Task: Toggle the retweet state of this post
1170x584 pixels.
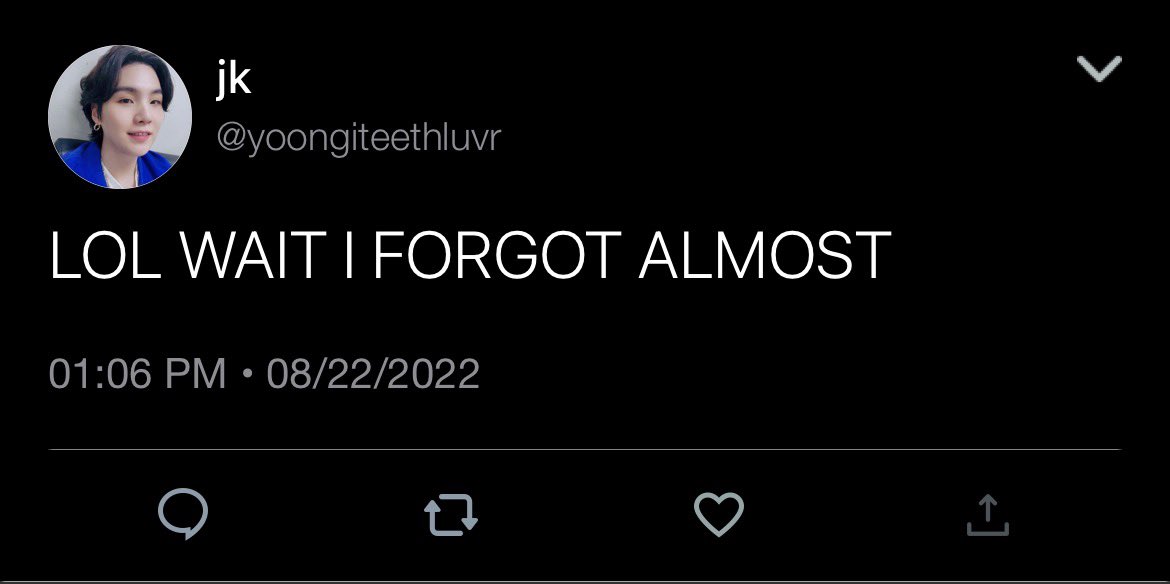Action: click(x=451, y=517)
